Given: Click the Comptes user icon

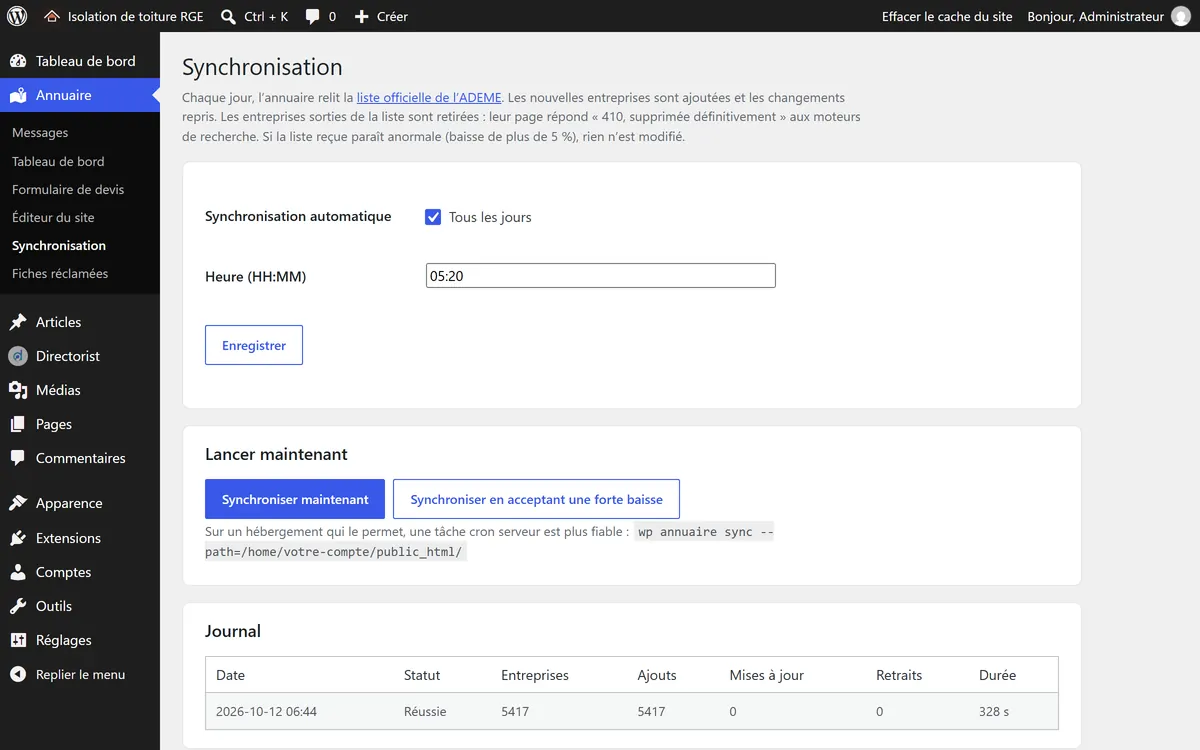Looking at the screenshot, I should point(18,572).
